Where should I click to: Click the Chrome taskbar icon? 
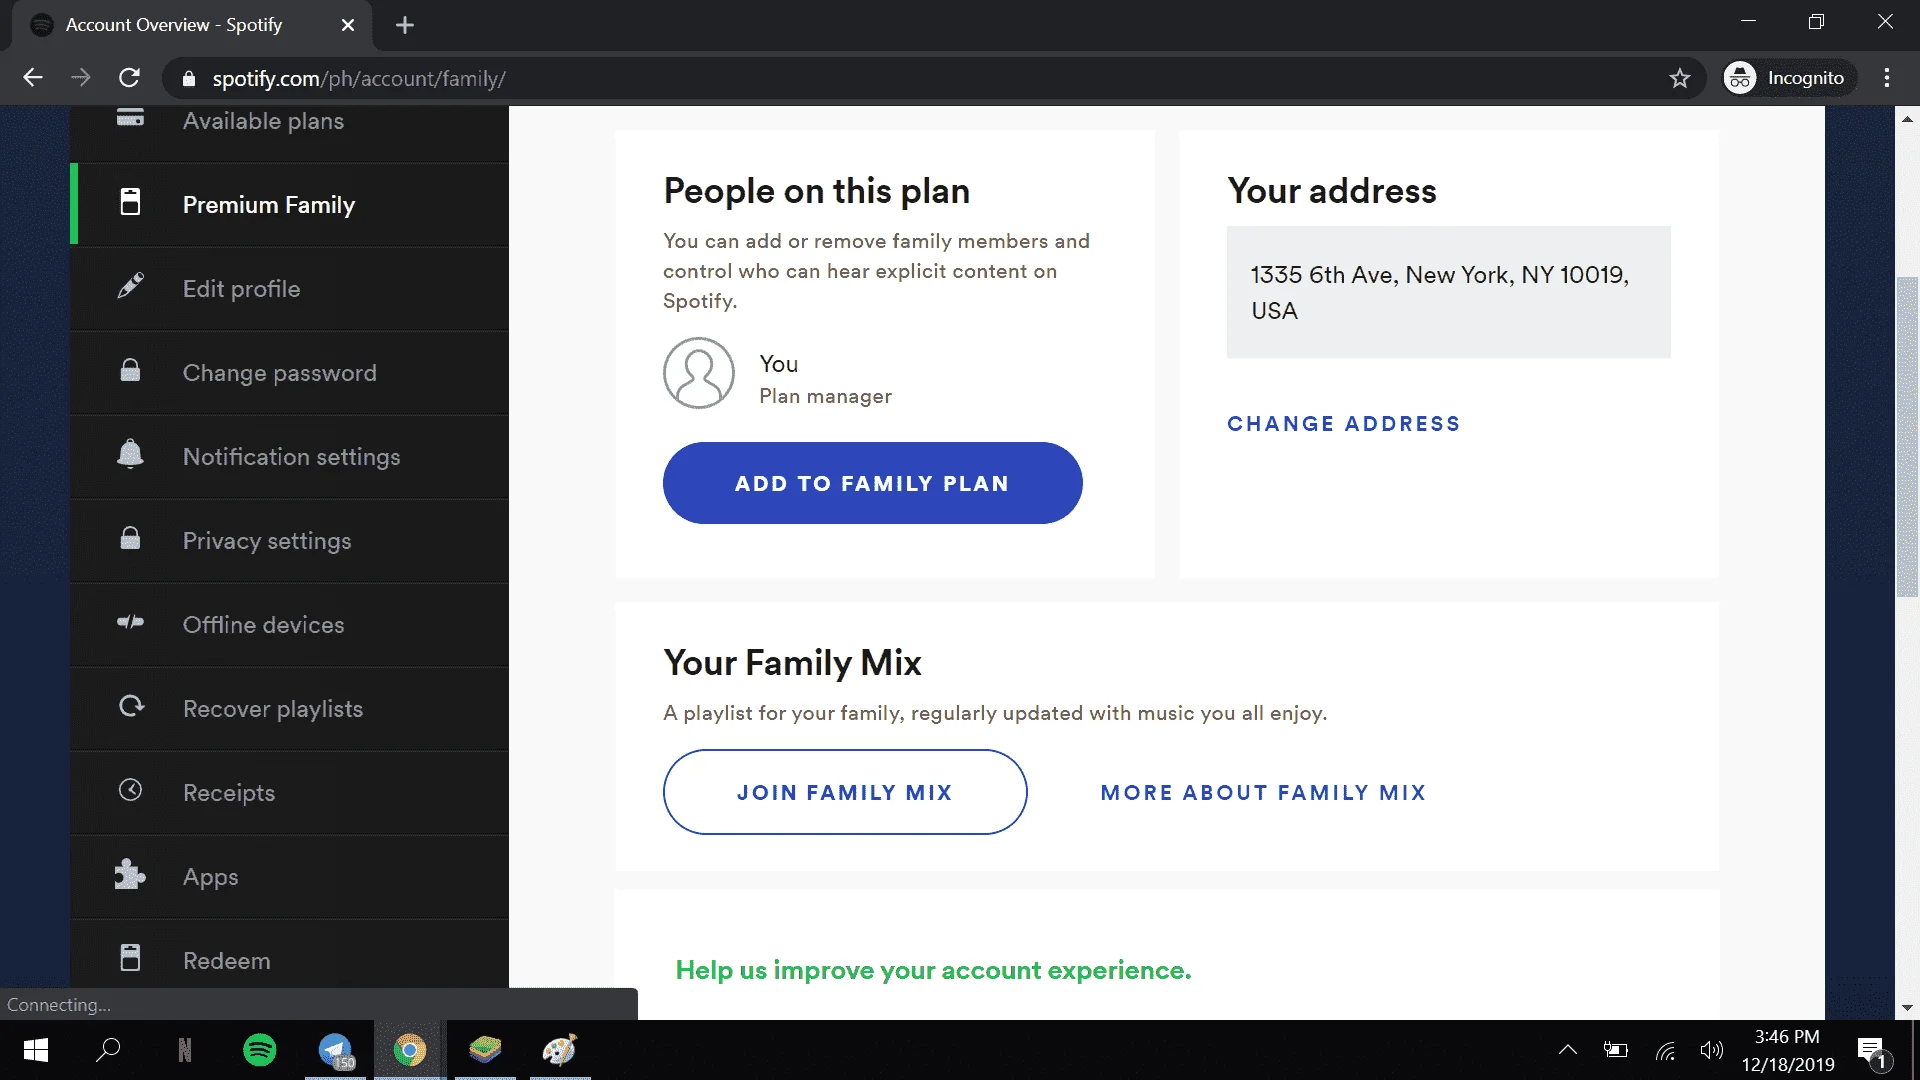tap(410, 1050)
